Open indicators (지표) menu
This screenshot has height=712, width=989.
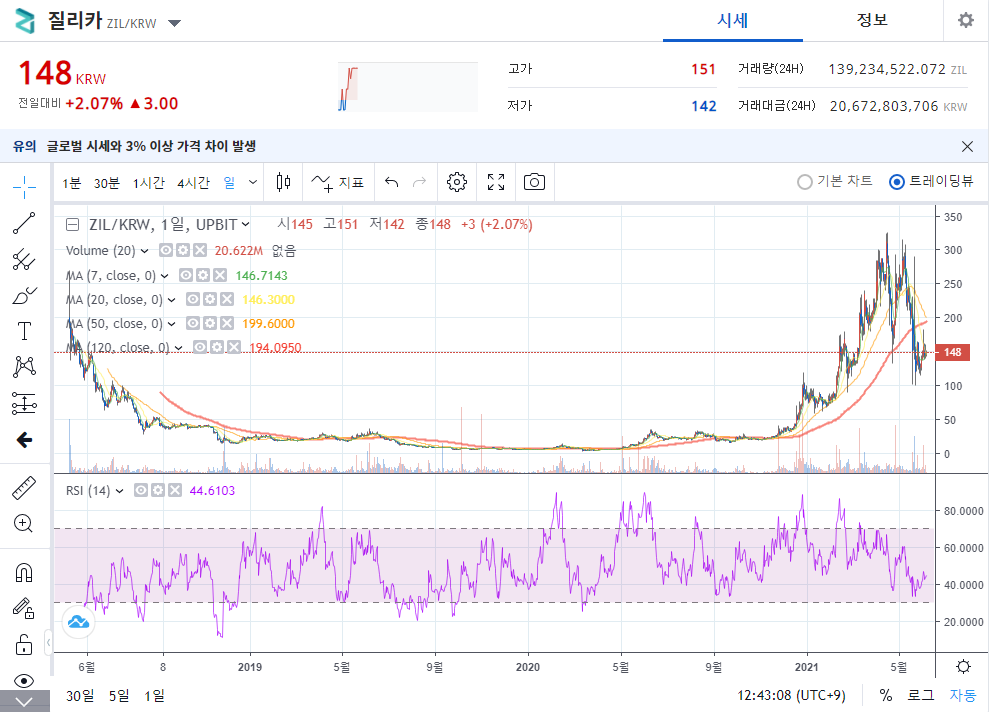coord(337,182)
